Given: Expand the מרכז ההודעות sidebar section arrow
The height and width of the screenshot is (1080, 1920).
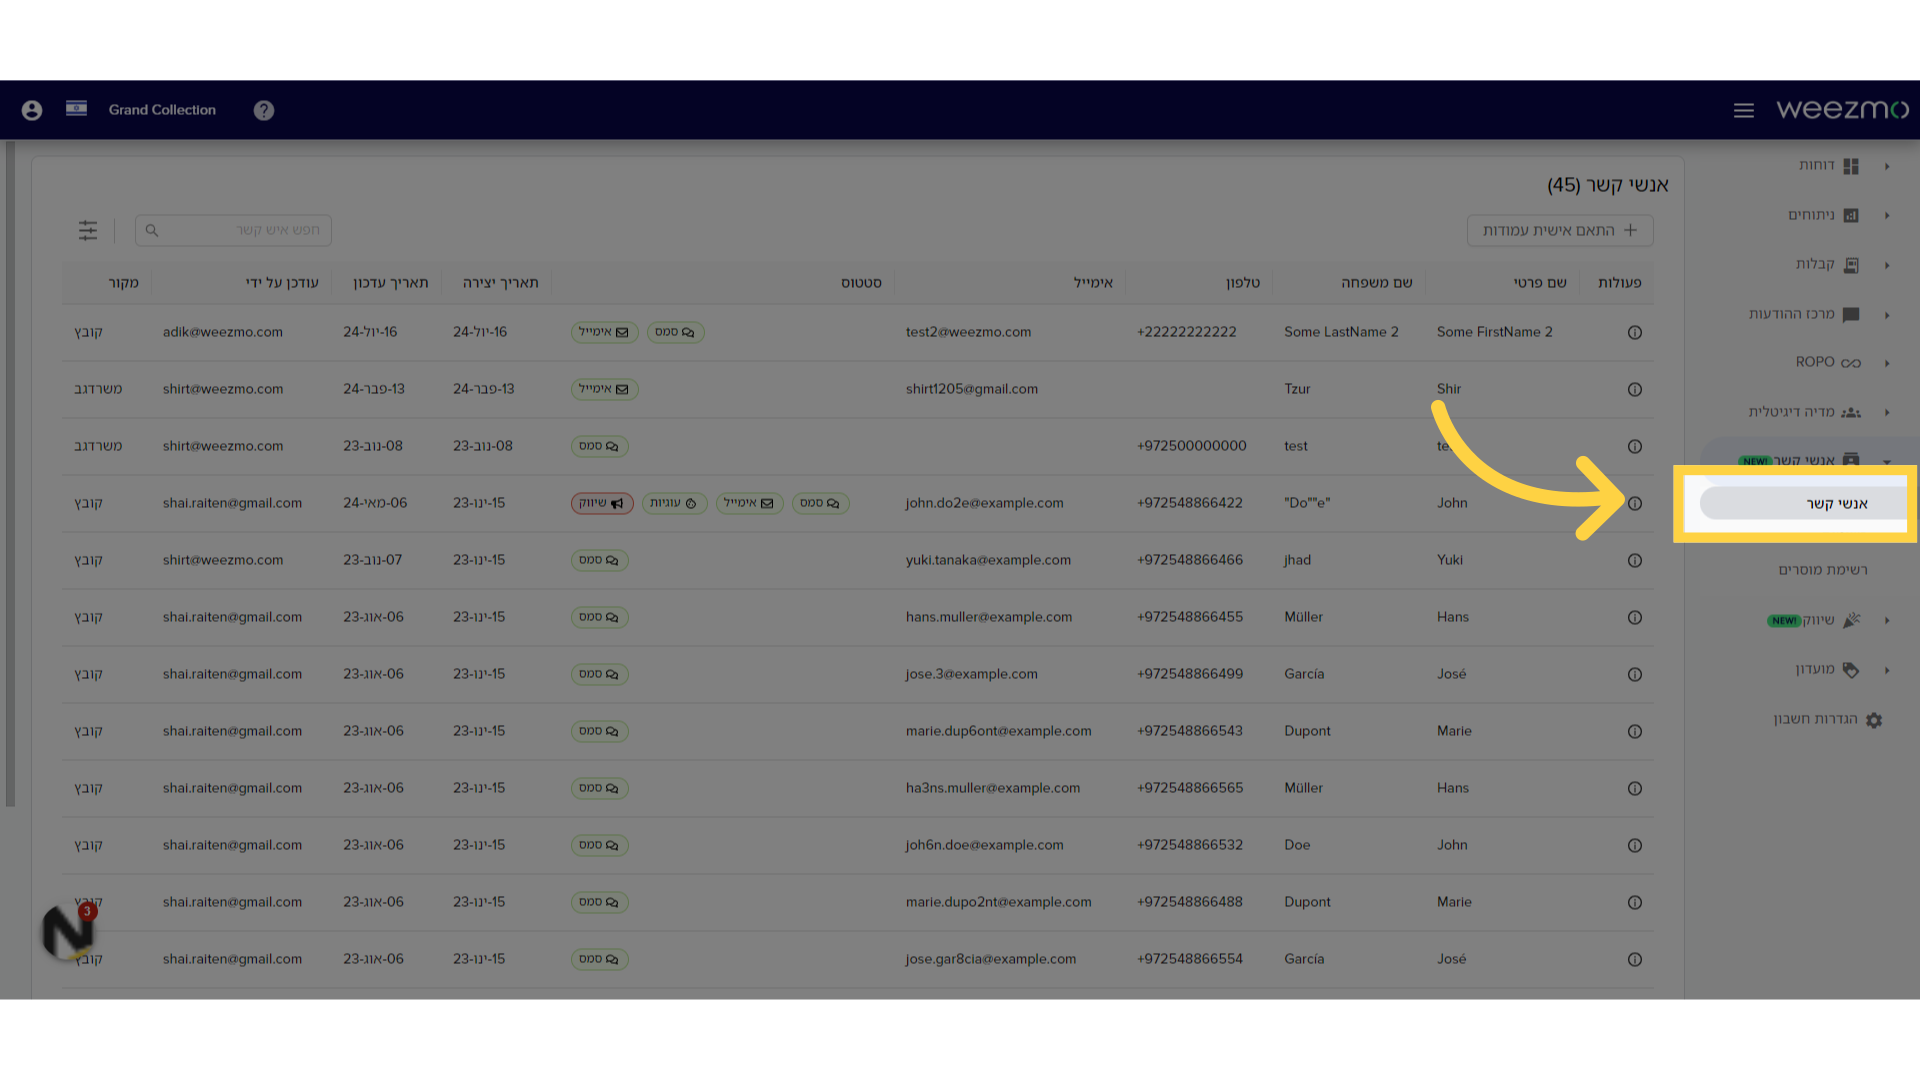Looking at the screenshot, I should 1887,315.
